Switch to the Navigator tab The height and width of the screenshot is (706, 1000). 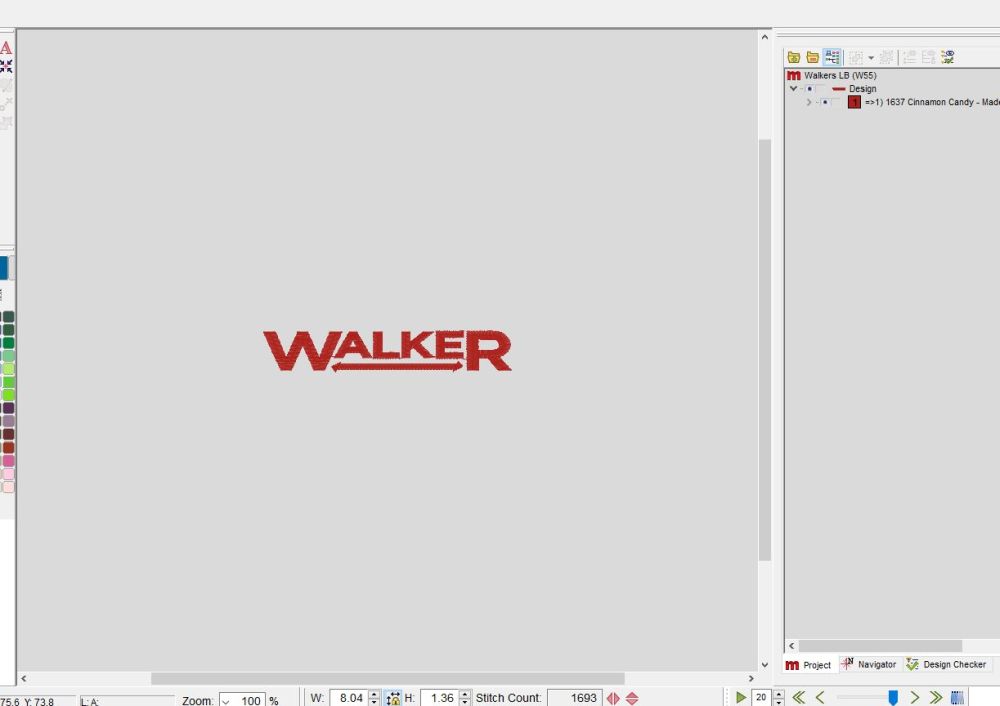tap(869, 665)
